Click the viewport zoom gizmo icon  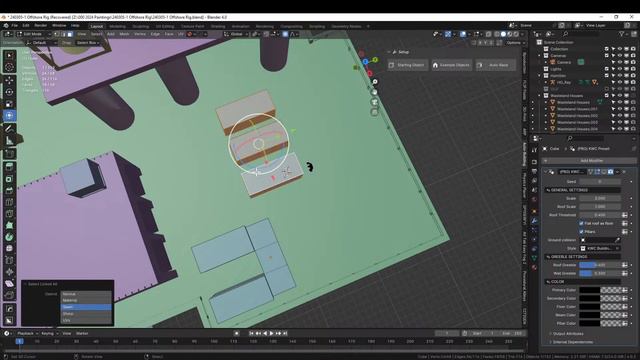click(x=375, y=82)
